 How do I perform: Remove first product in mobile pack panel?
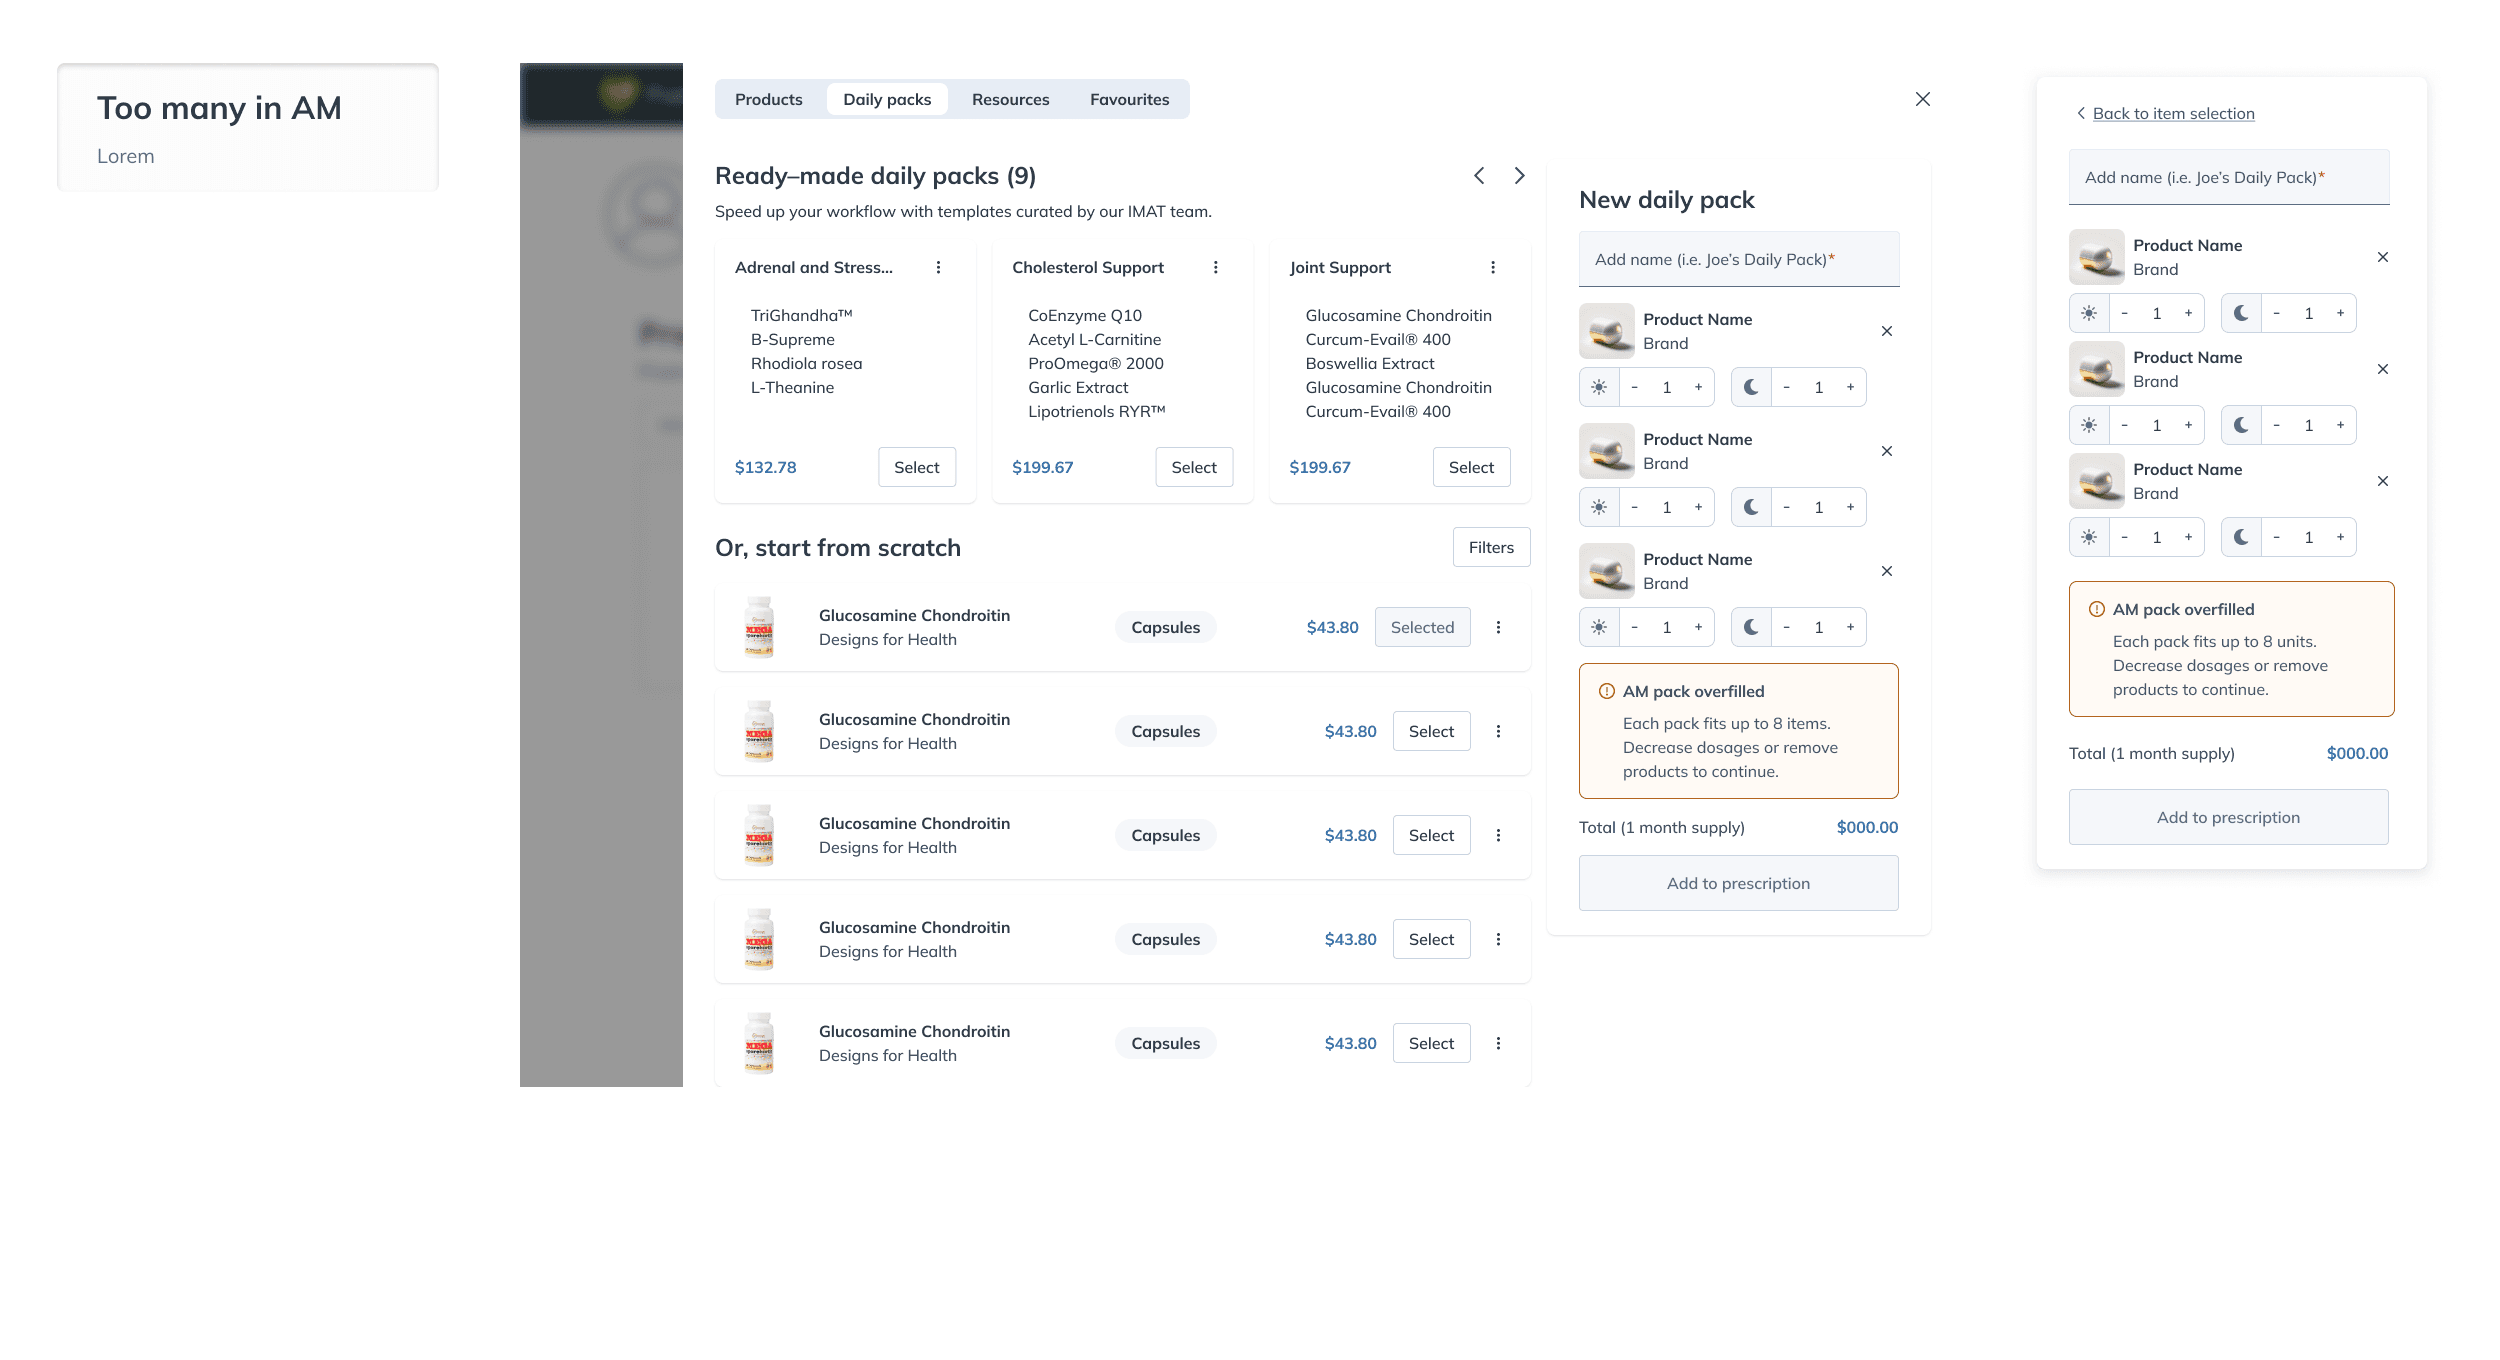pyautogui.click(x=2382, y=257)
